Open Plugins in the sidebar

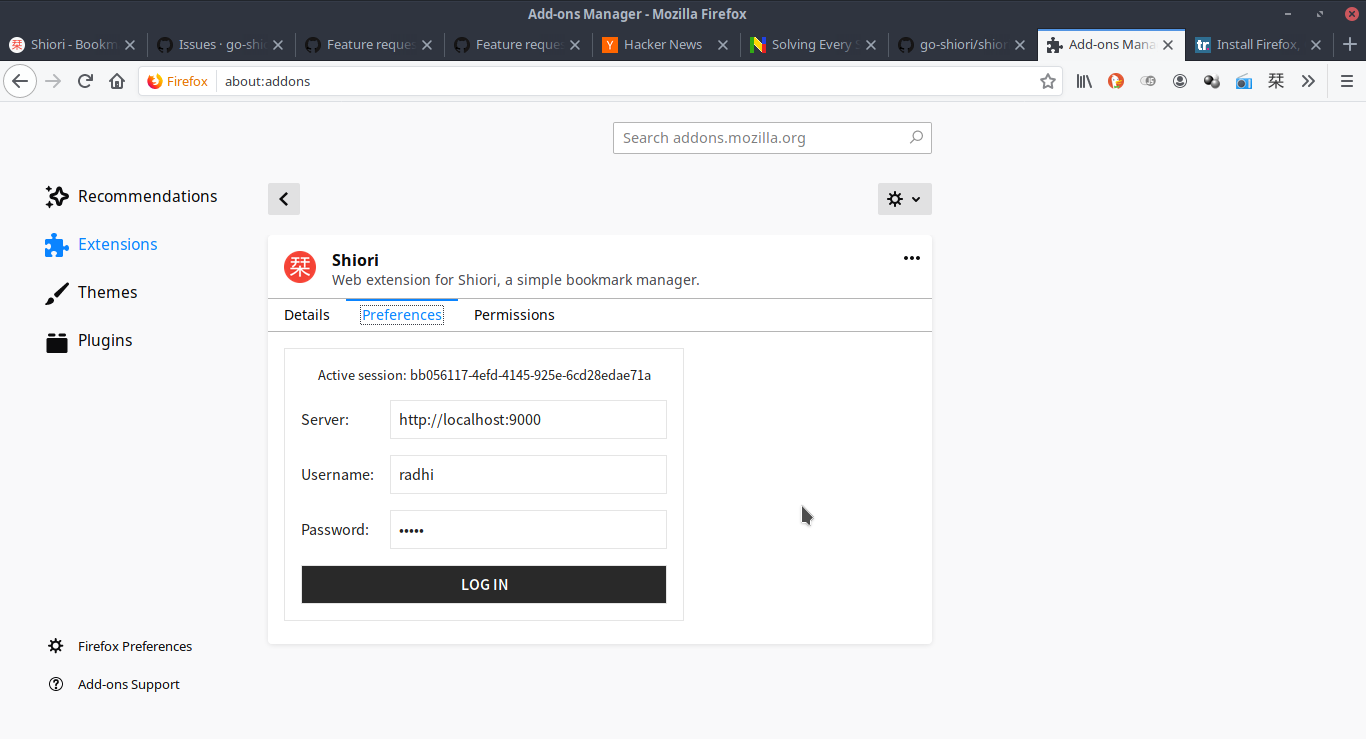coord(89,340)
